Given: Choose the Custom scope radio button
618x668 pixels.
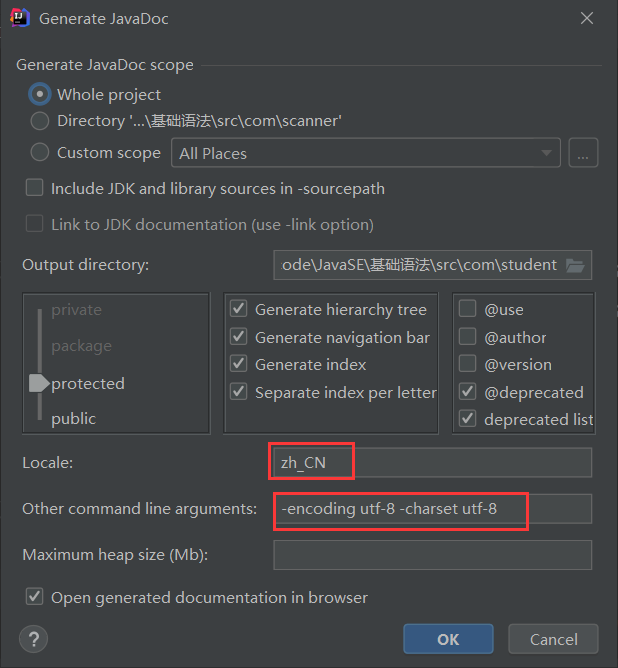Looking at the screenshot, I should [x=40, y=152].
